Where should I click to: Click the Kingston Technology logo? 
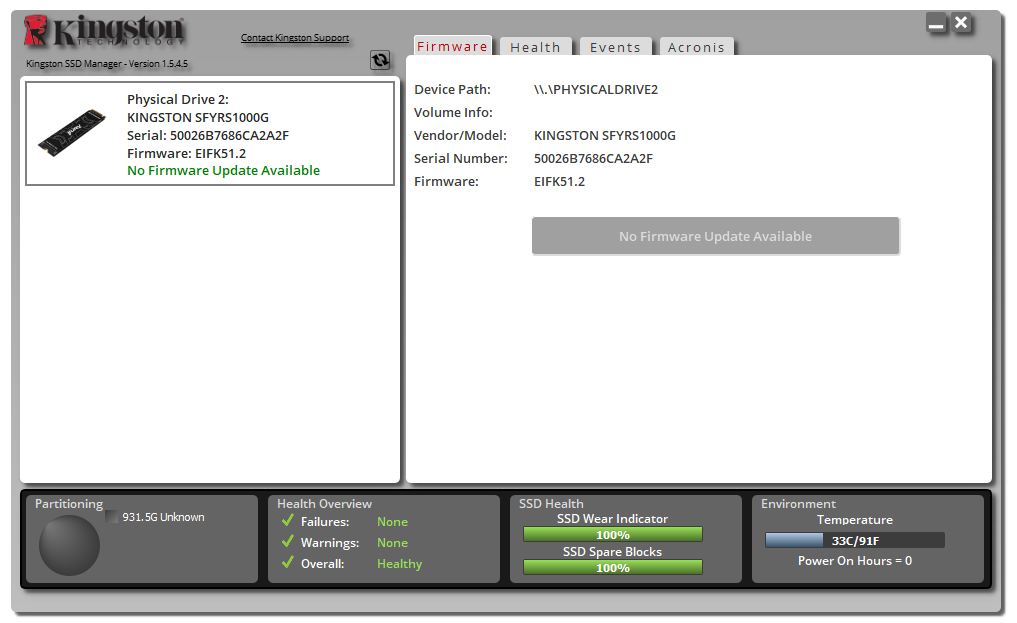point(104,31)
